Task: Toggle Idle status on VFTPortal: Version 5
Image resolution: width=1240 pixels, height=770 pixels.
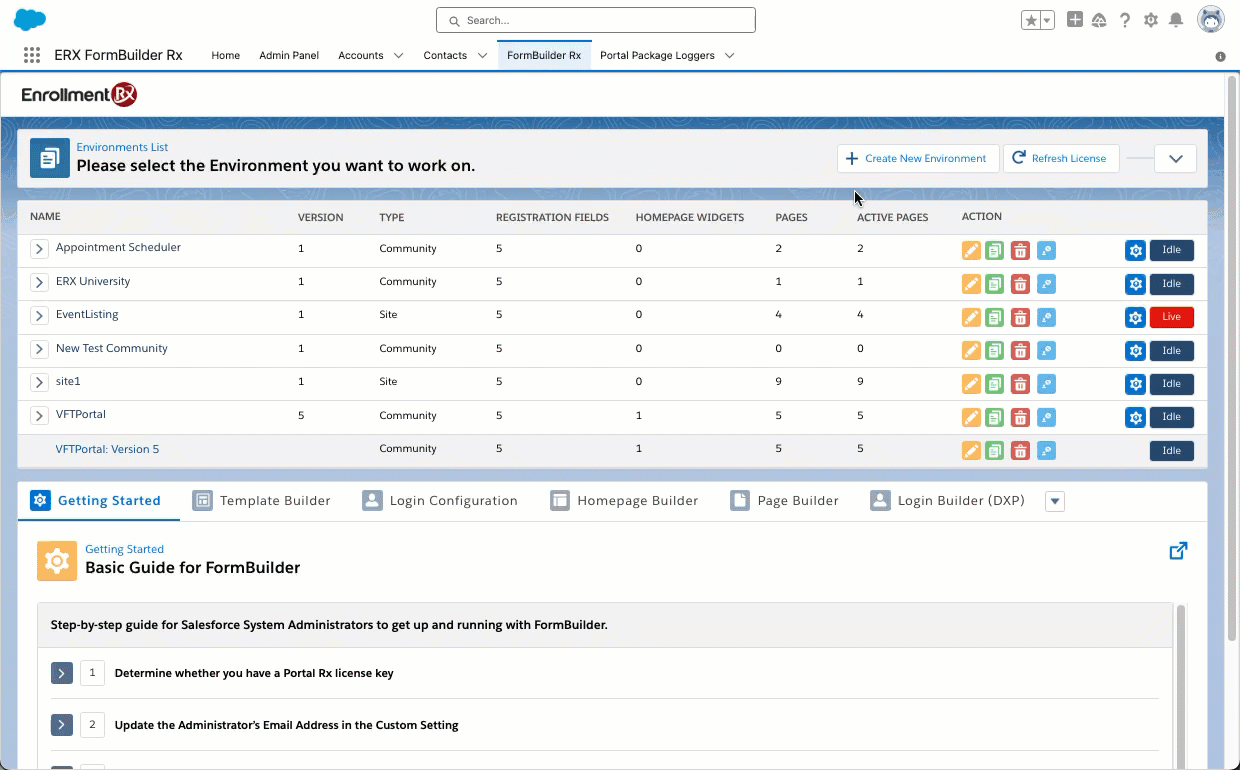Action: click(x=1171, y=451)
